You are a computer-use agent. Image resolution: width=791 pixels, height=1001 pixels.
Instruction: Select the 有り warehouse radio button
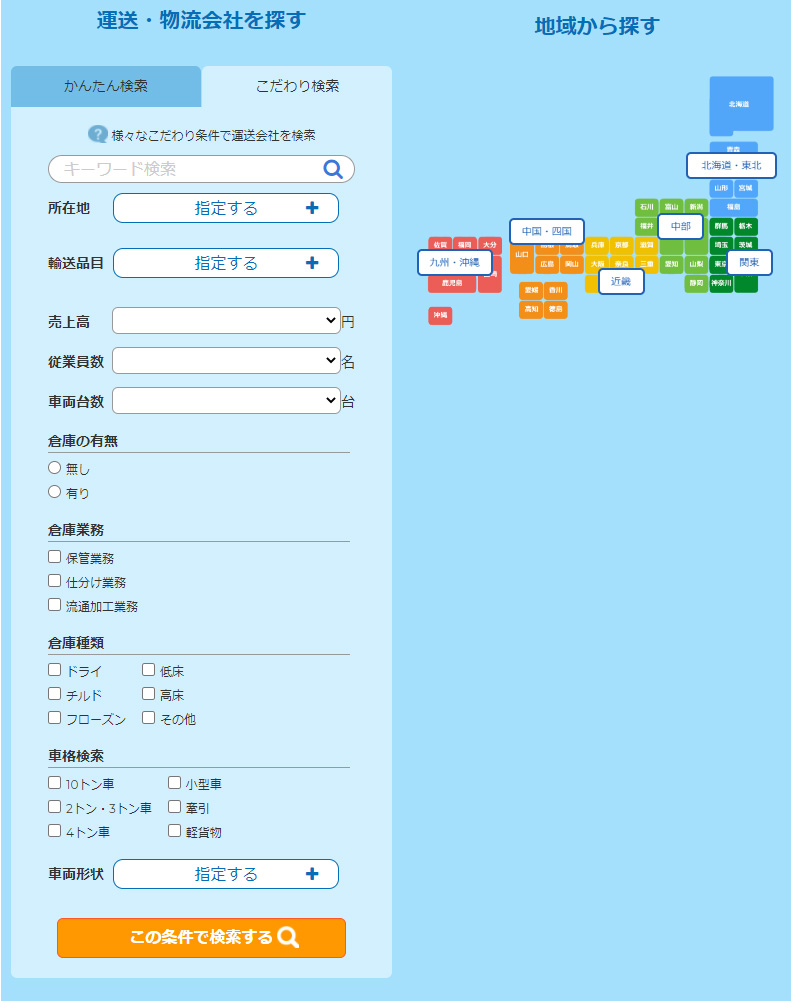(54, 492)
